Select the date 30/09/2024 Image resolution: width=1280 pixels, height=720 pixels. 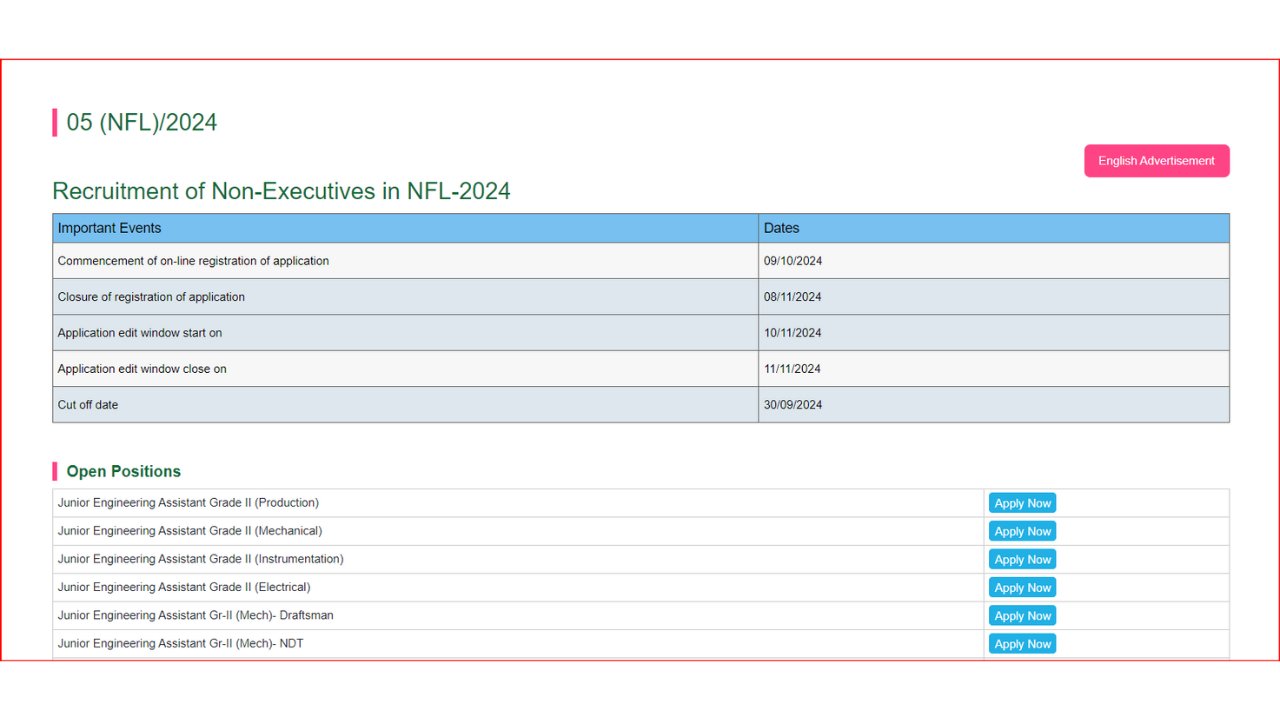click(792, 405)
